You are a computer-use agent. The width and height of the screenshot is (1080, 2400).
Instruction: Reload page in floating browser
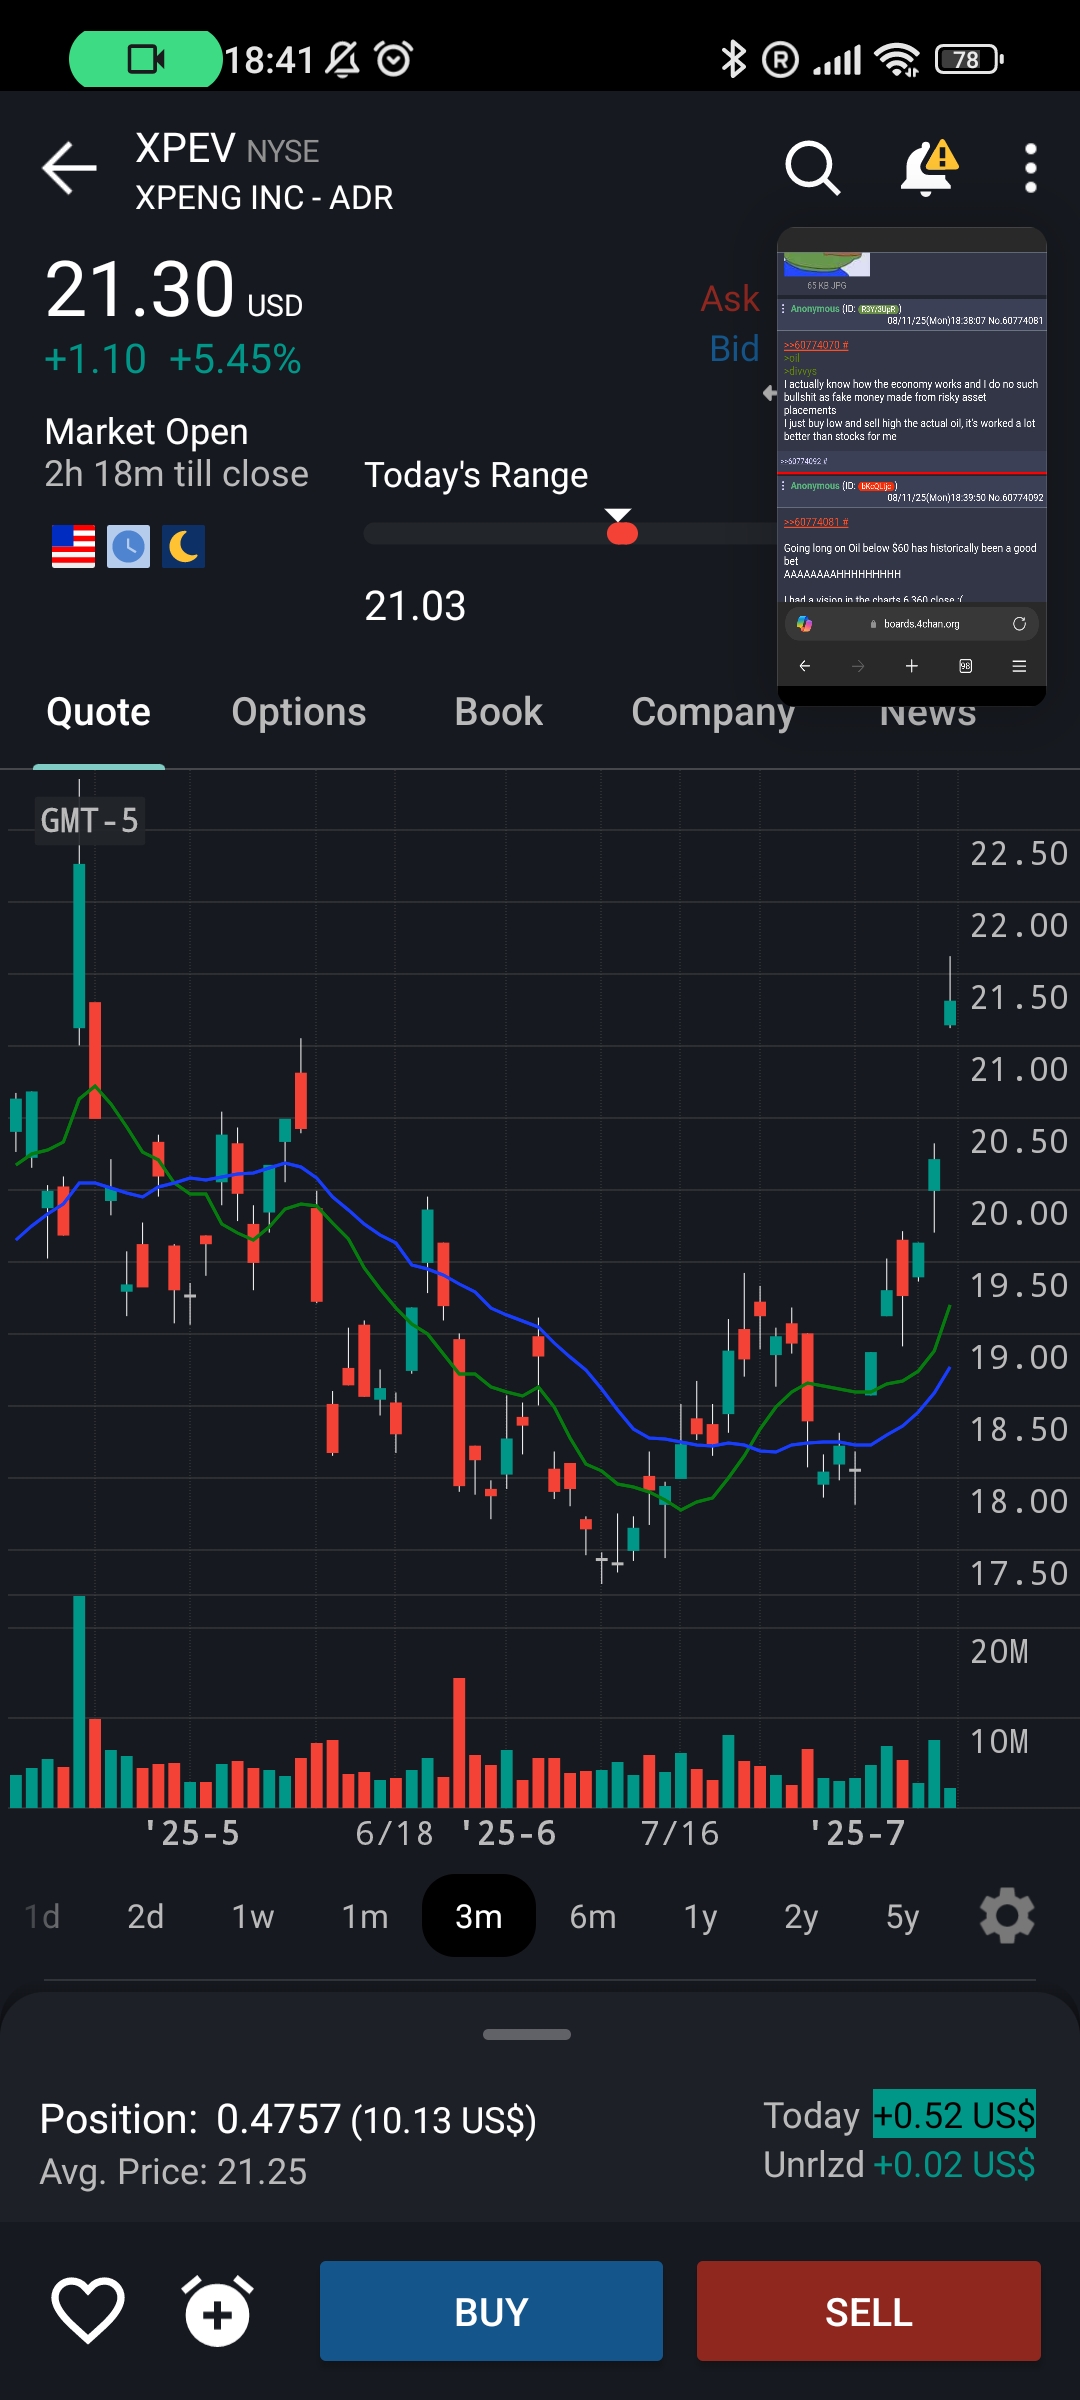point(1019,624)
